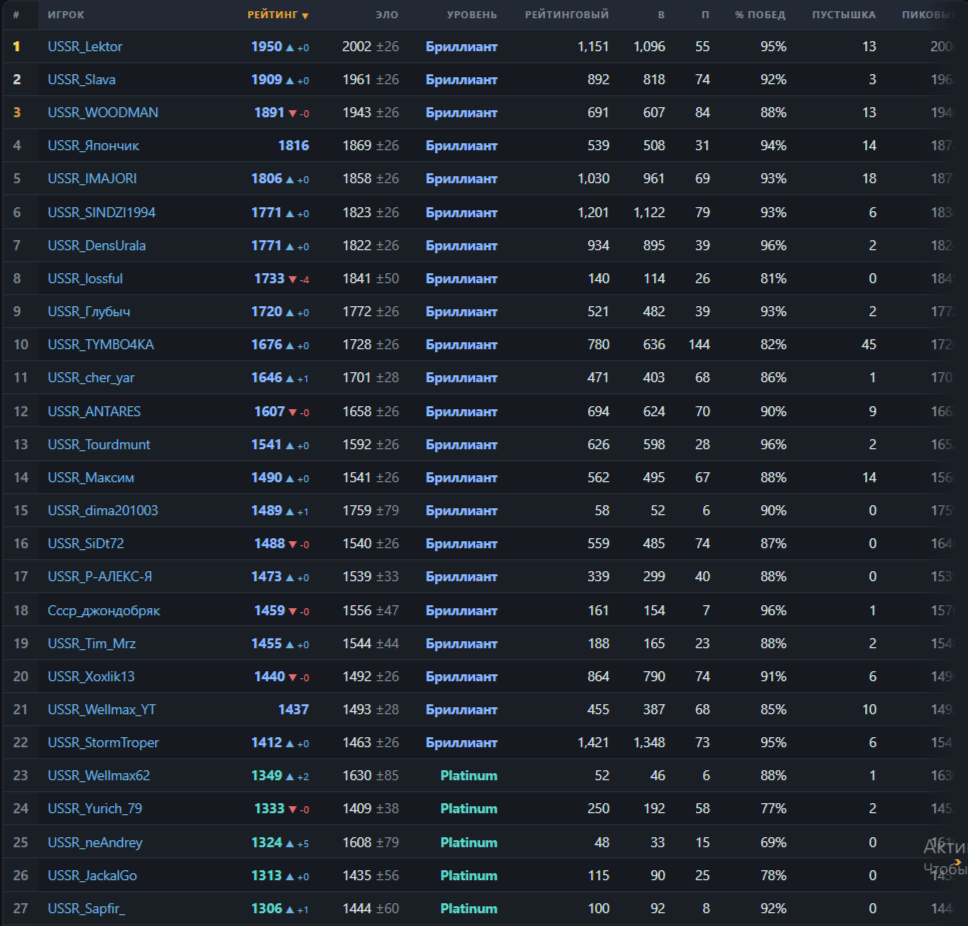Click player name USSR_TYMBO4KA
The image size is (968, 926).
[x=101, y=345]
